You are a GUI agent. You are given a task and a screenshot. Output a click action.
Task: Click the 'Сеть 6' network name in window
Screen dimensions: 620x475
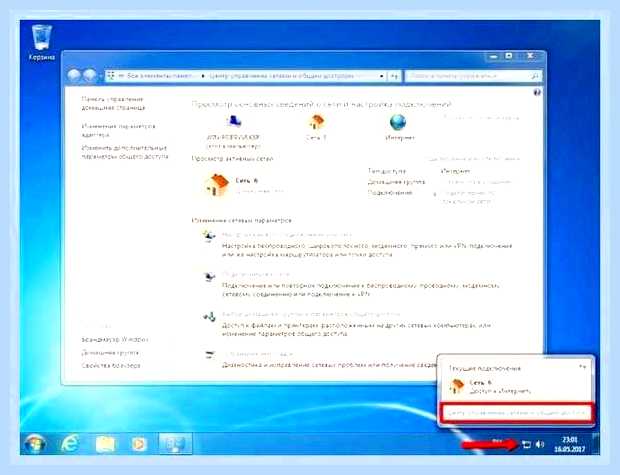(x=246, y=180)
